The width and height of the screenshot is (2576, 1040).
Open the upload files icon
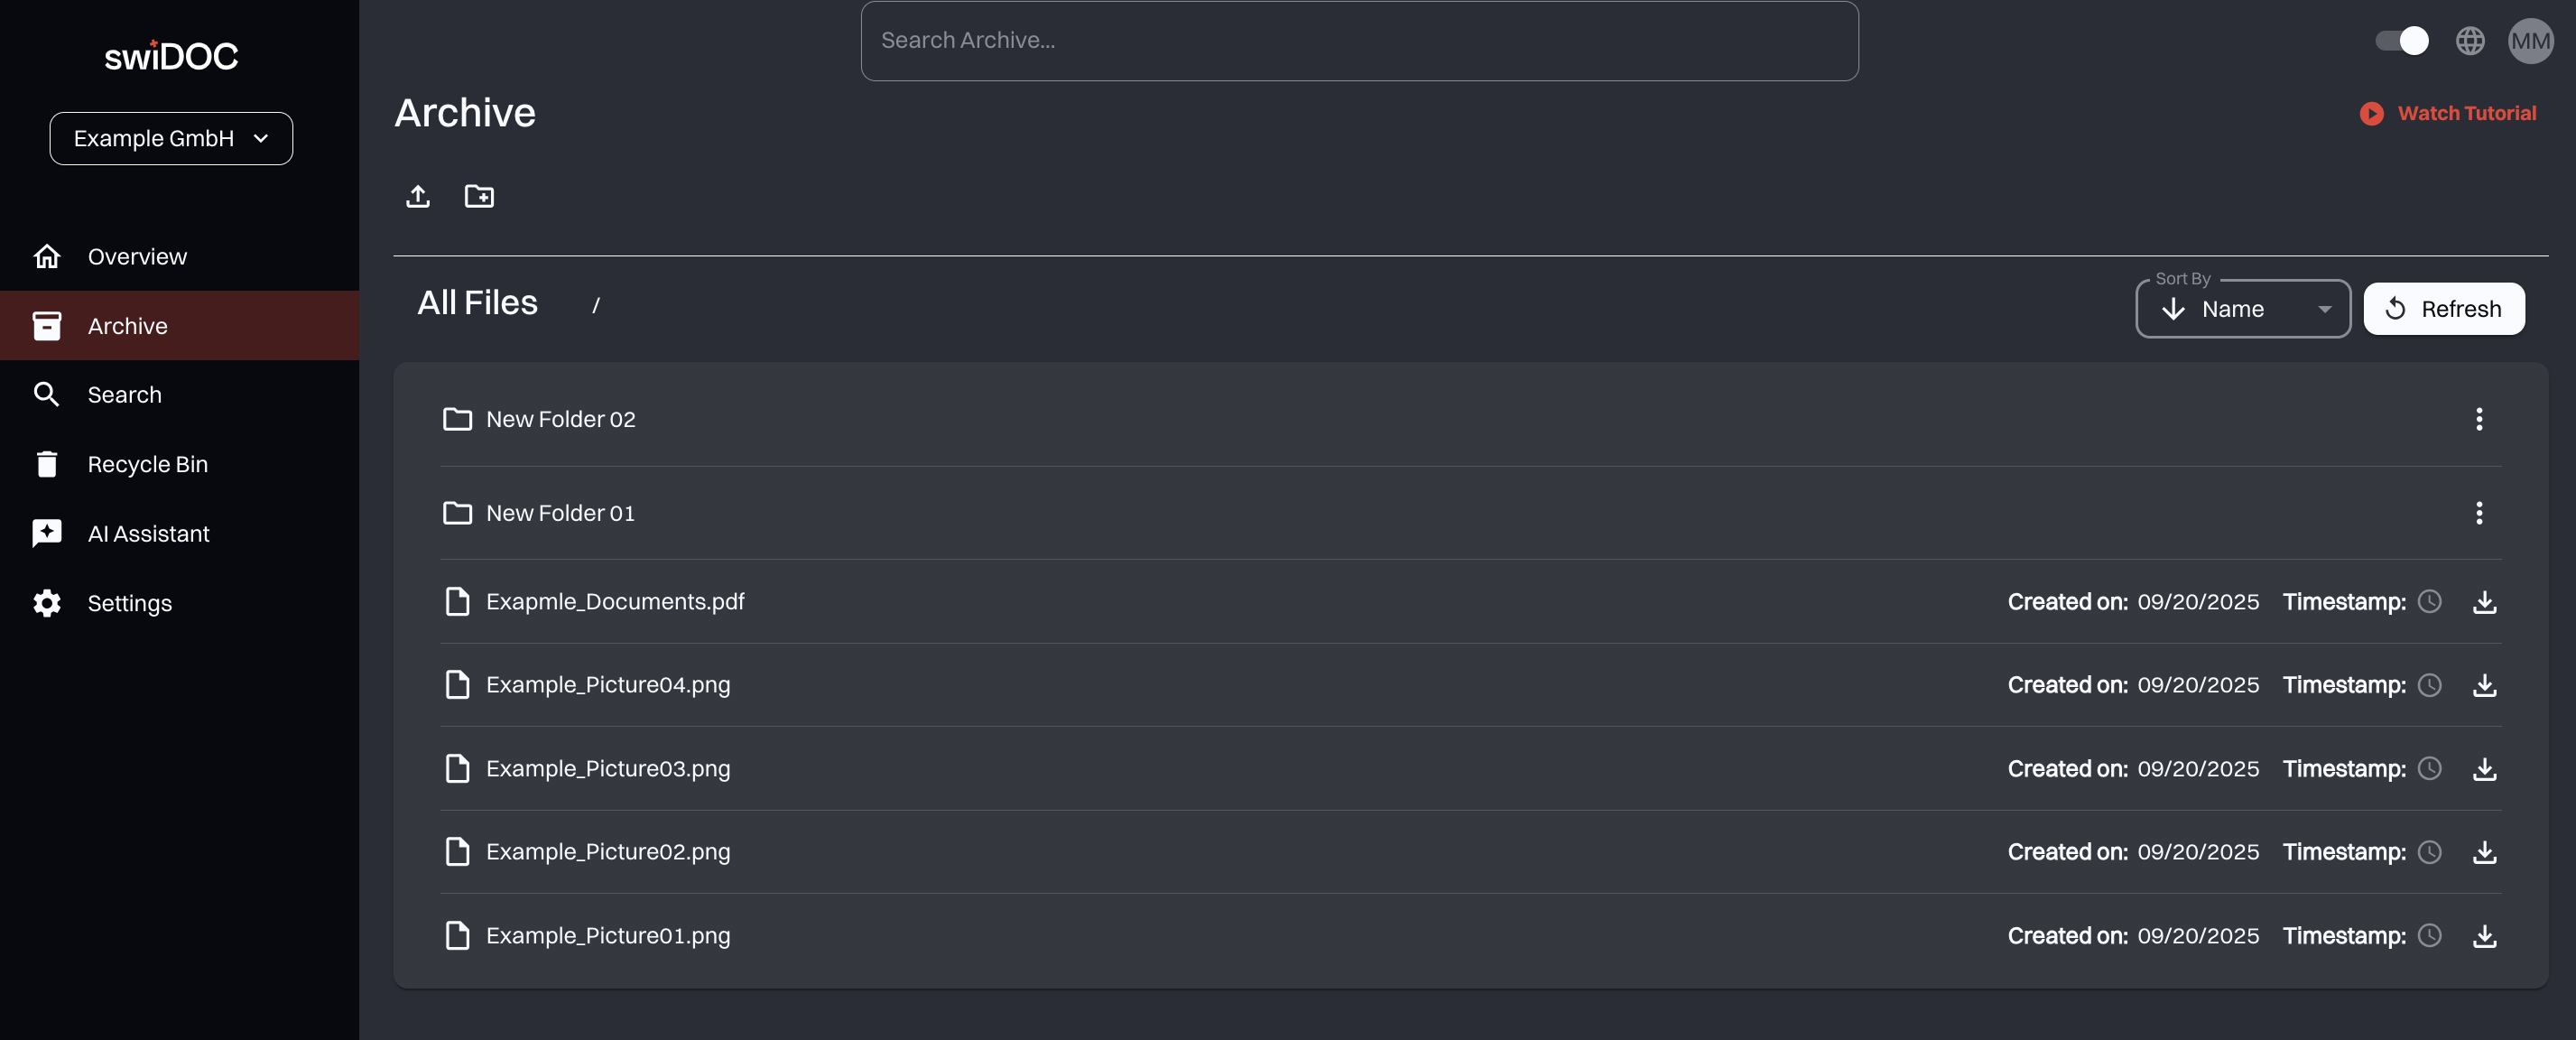(418, 196)
